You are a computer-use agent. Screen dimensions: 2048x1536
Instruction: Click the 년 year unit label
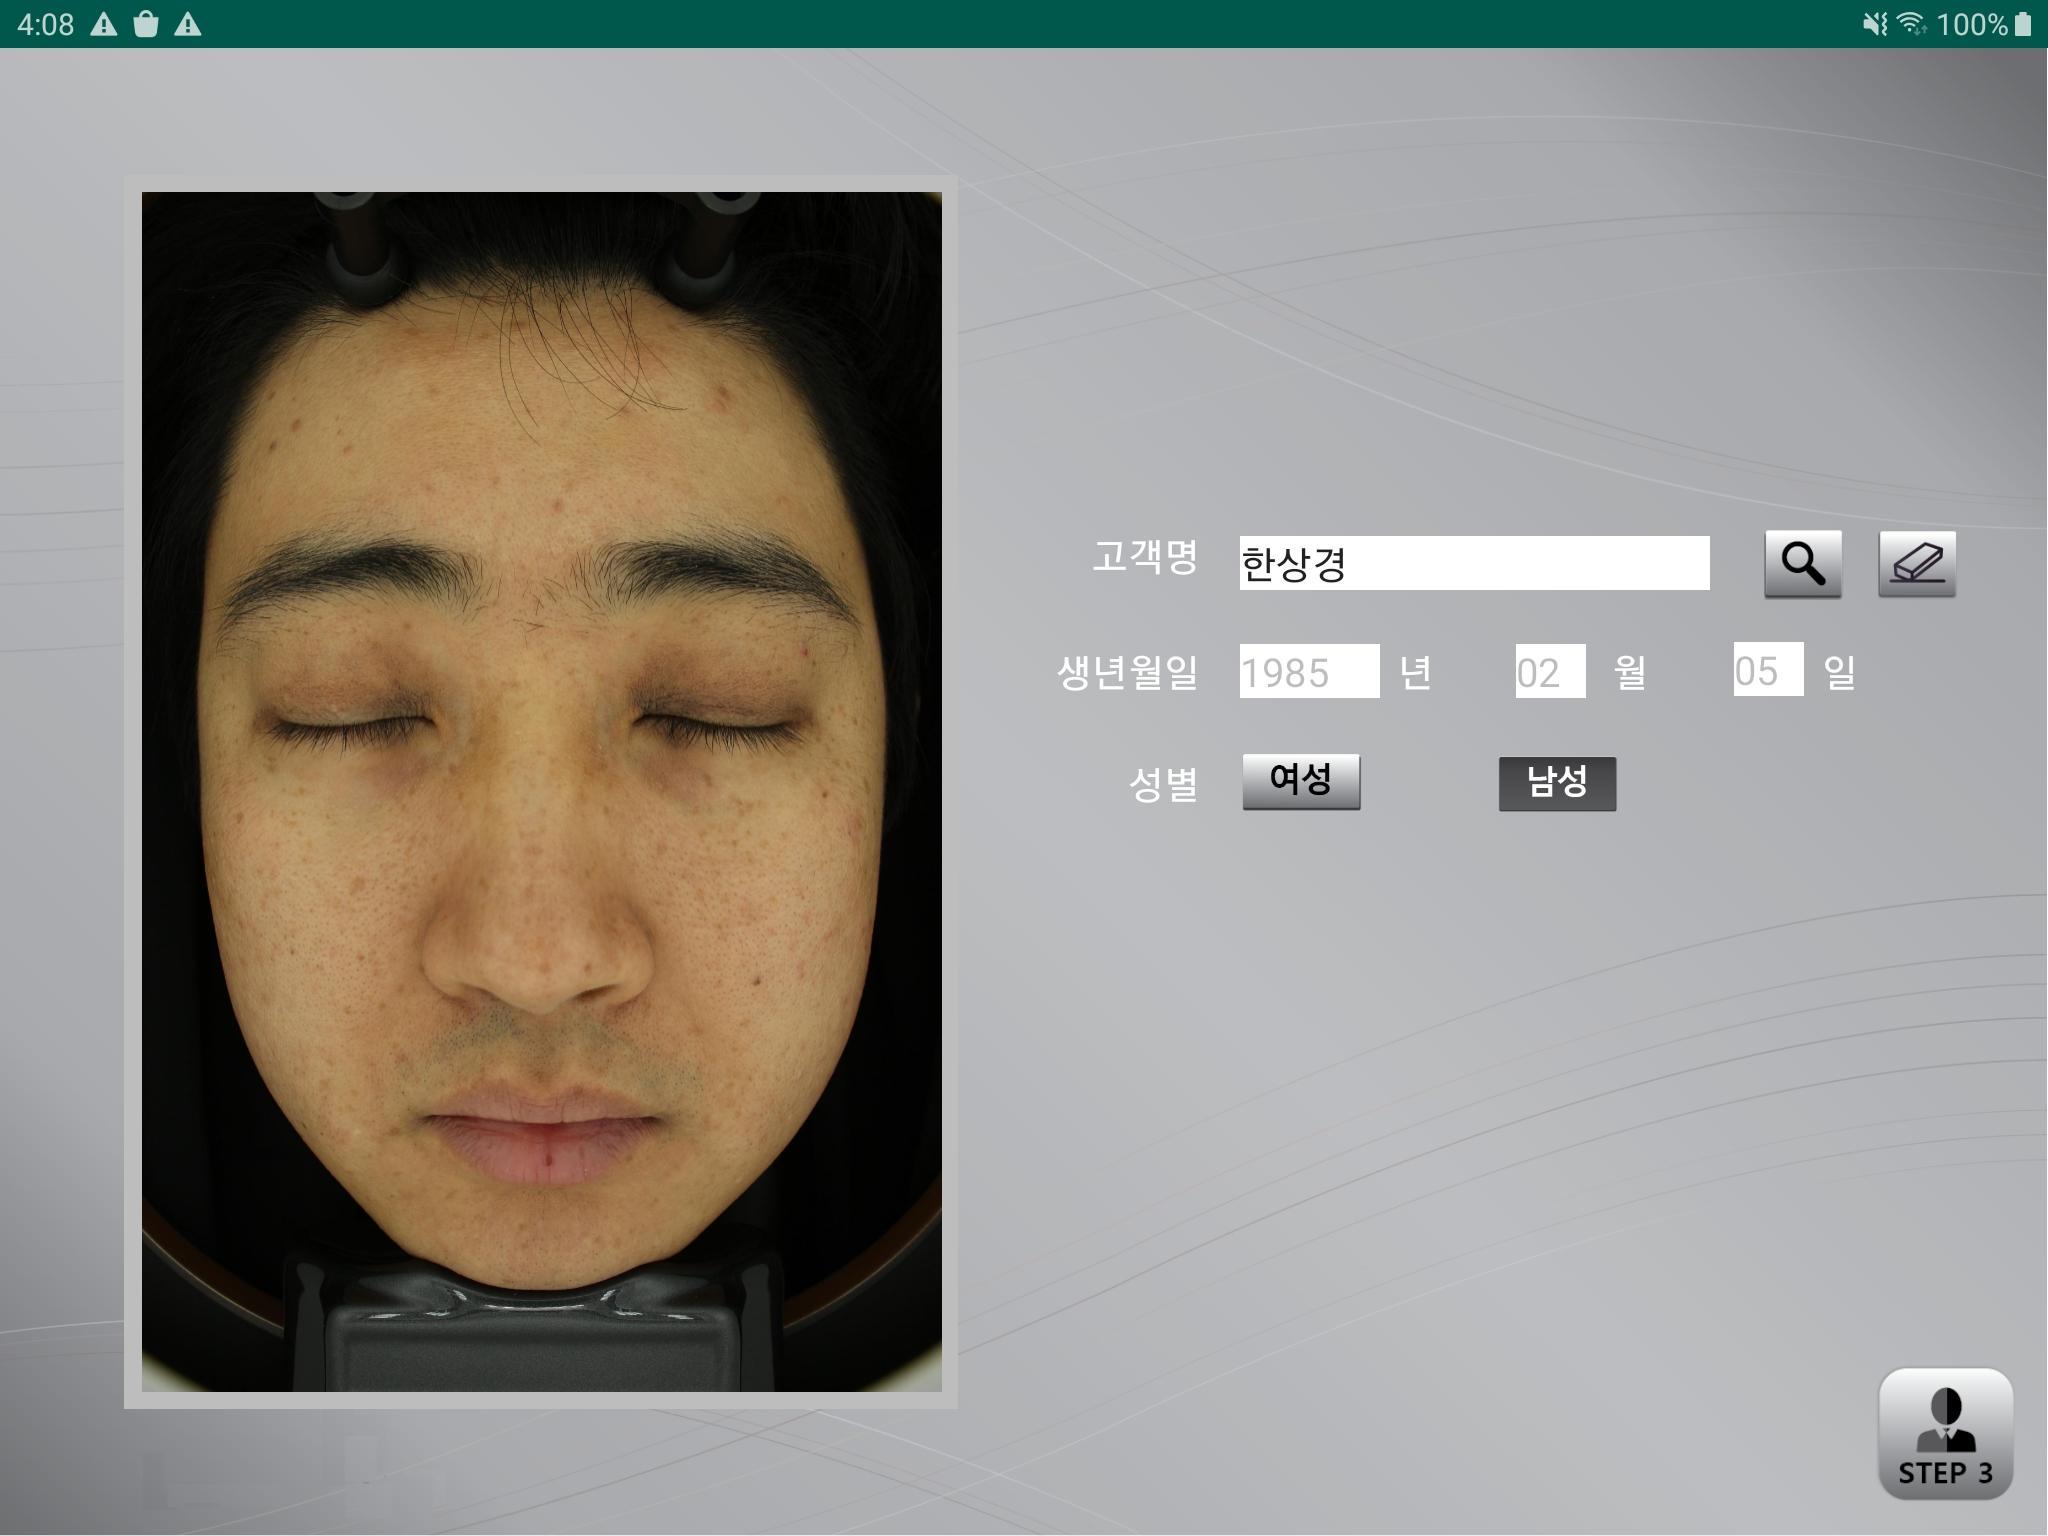tap(1415, 672)
